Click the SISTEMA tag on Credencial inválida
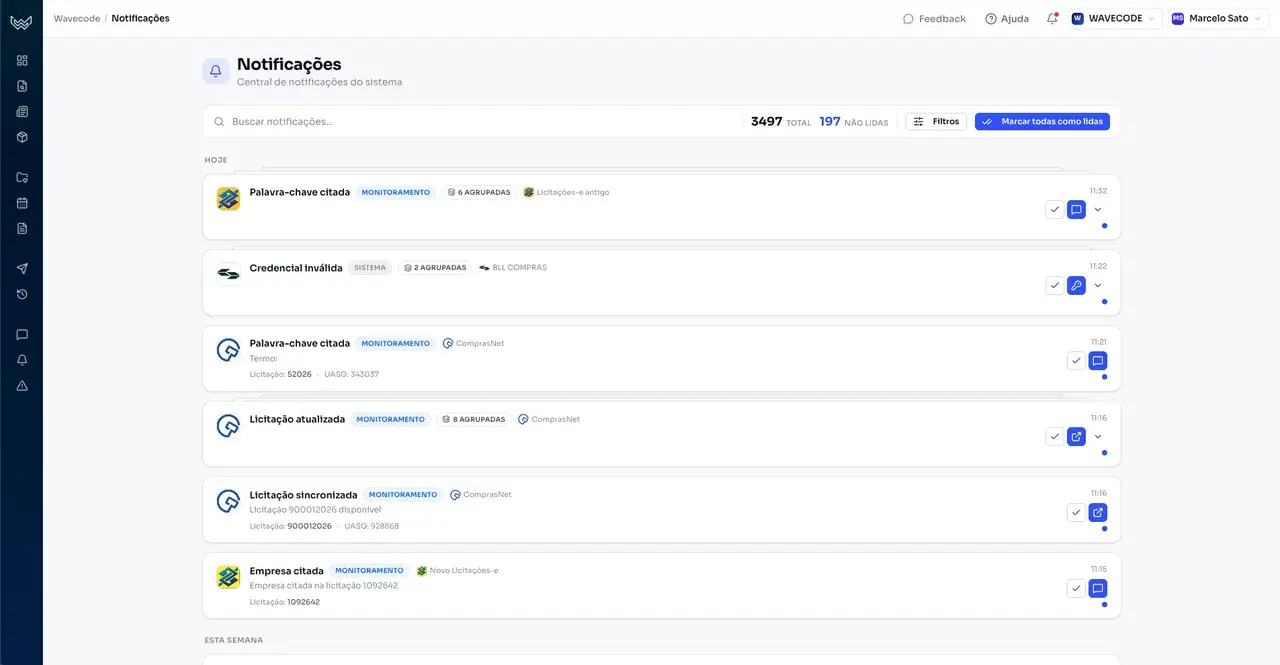The width and height of the screenshot is (1280, 665). [x=370, y=268]
